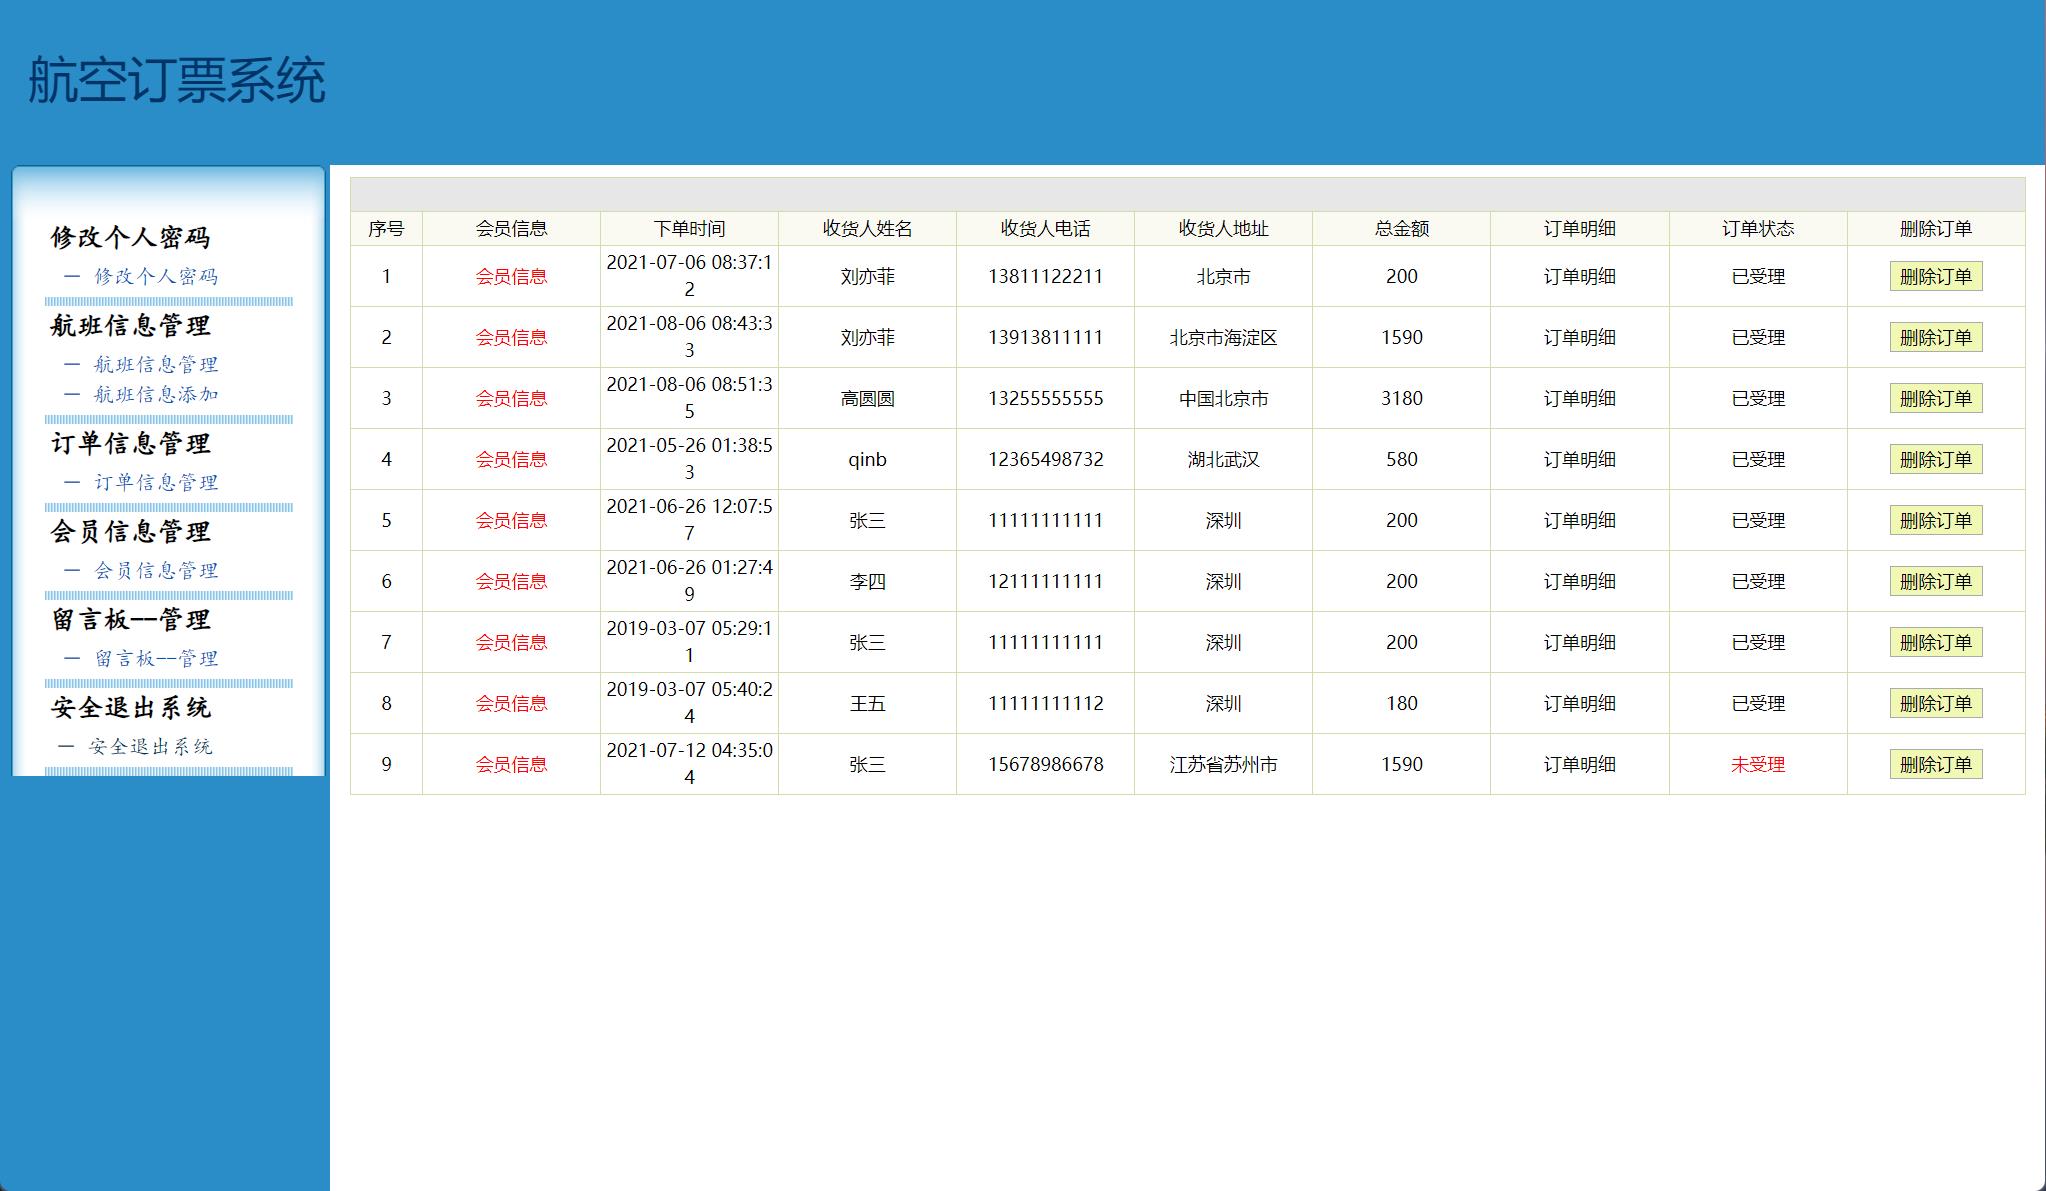Open 订单明细 for 王五's 180 order
The image size is (2046, 1191).
coord(1578,702)
